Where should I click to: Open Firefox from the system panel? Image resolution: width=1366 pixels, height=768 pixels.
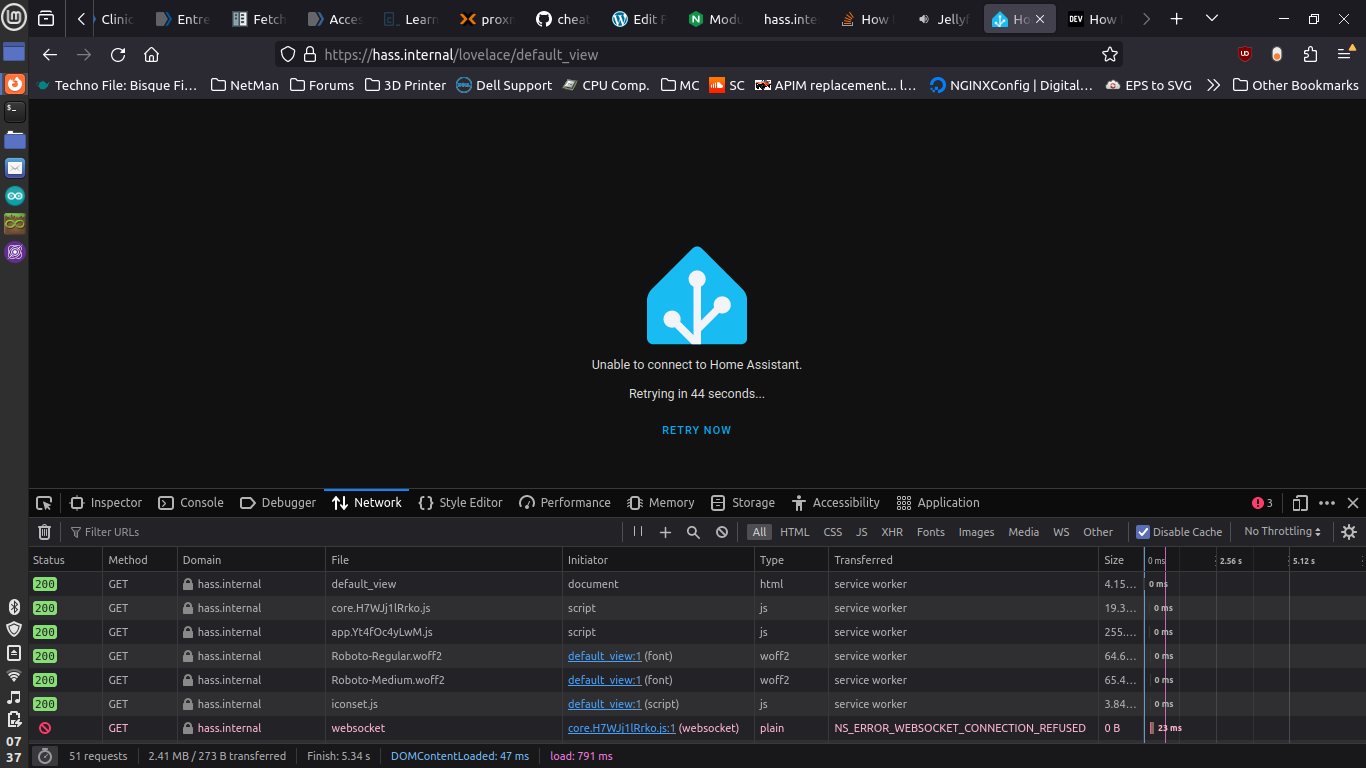click(x=14, y=84)
